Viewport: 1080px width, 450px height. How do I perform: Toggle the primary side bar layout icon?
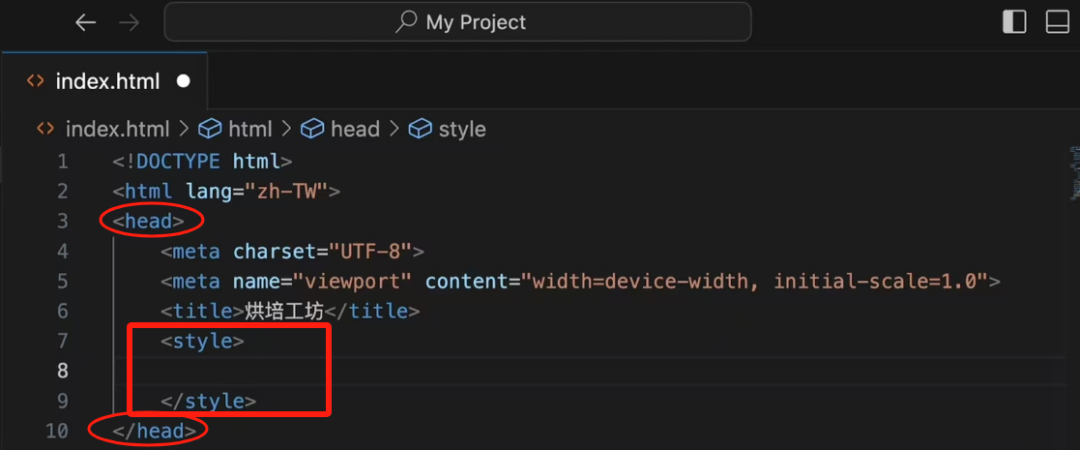(1014, 22)
